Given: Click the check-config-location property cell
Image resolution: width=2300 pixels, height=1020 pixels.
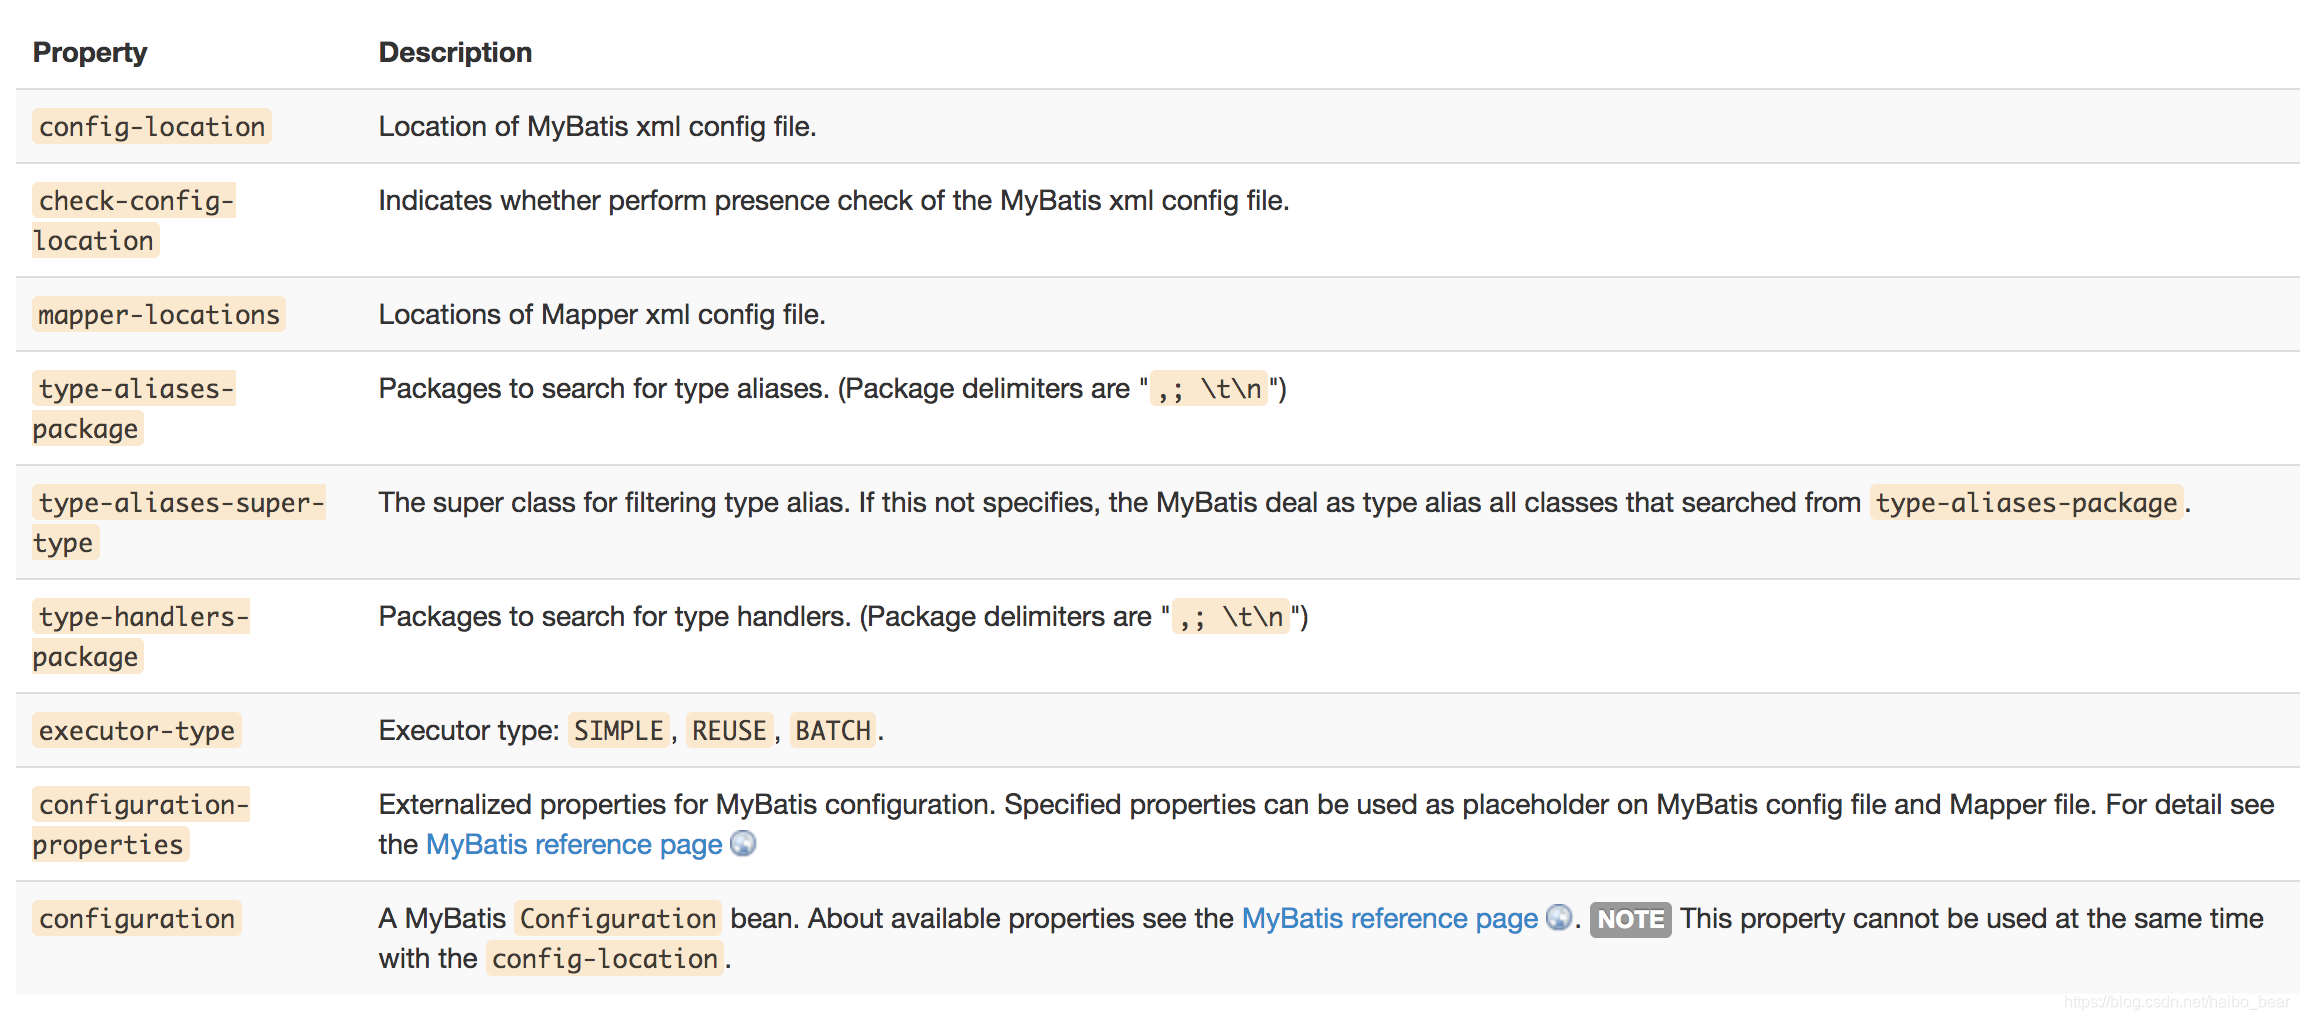Looking at the screenshot, I should point(134,221).
